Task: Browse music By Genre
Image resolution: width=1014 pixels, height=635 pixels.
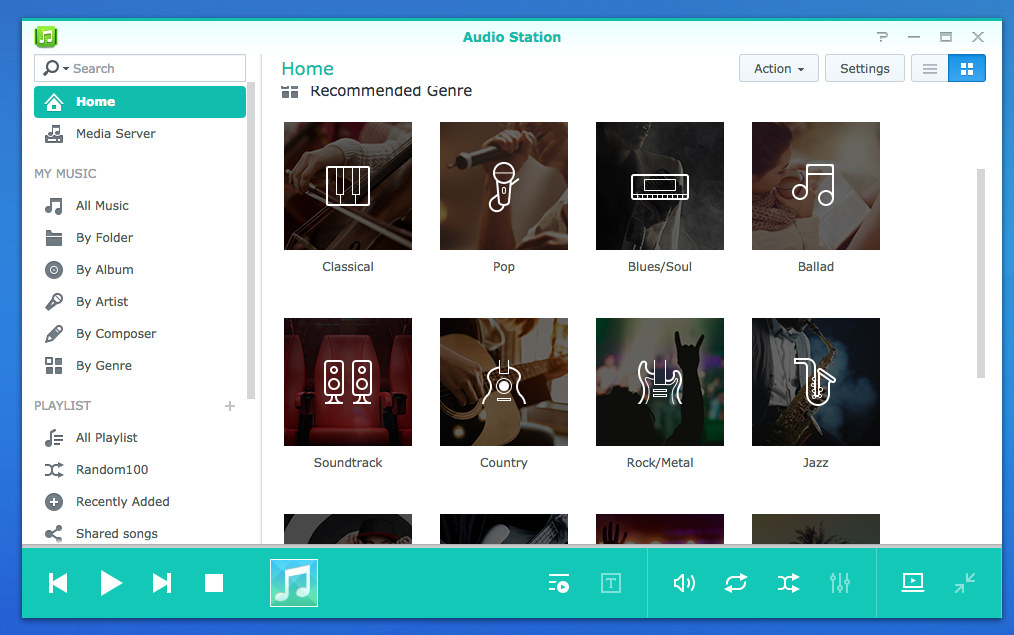Action: [x=140, y=366]
